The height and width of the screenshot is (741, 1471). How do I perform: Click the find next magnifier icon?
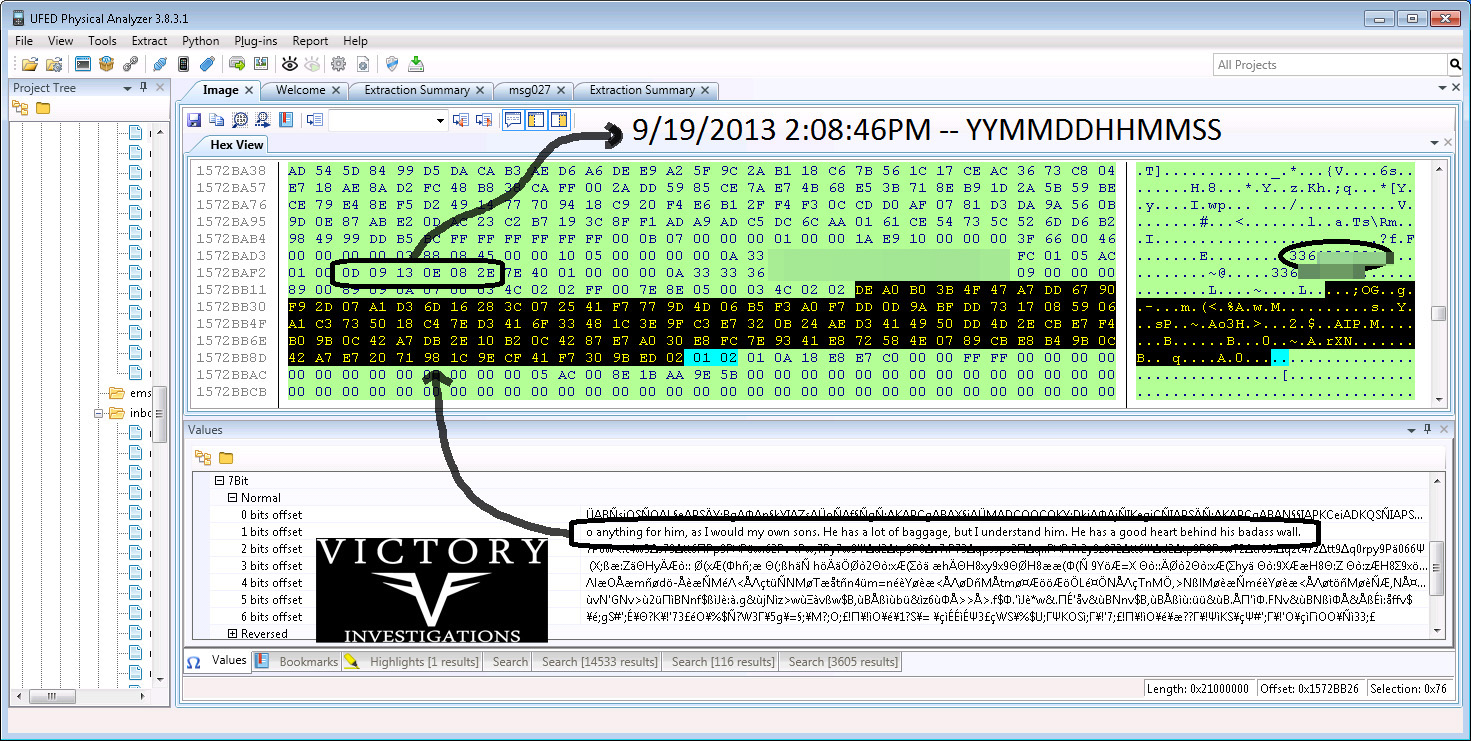coord(263,120)
